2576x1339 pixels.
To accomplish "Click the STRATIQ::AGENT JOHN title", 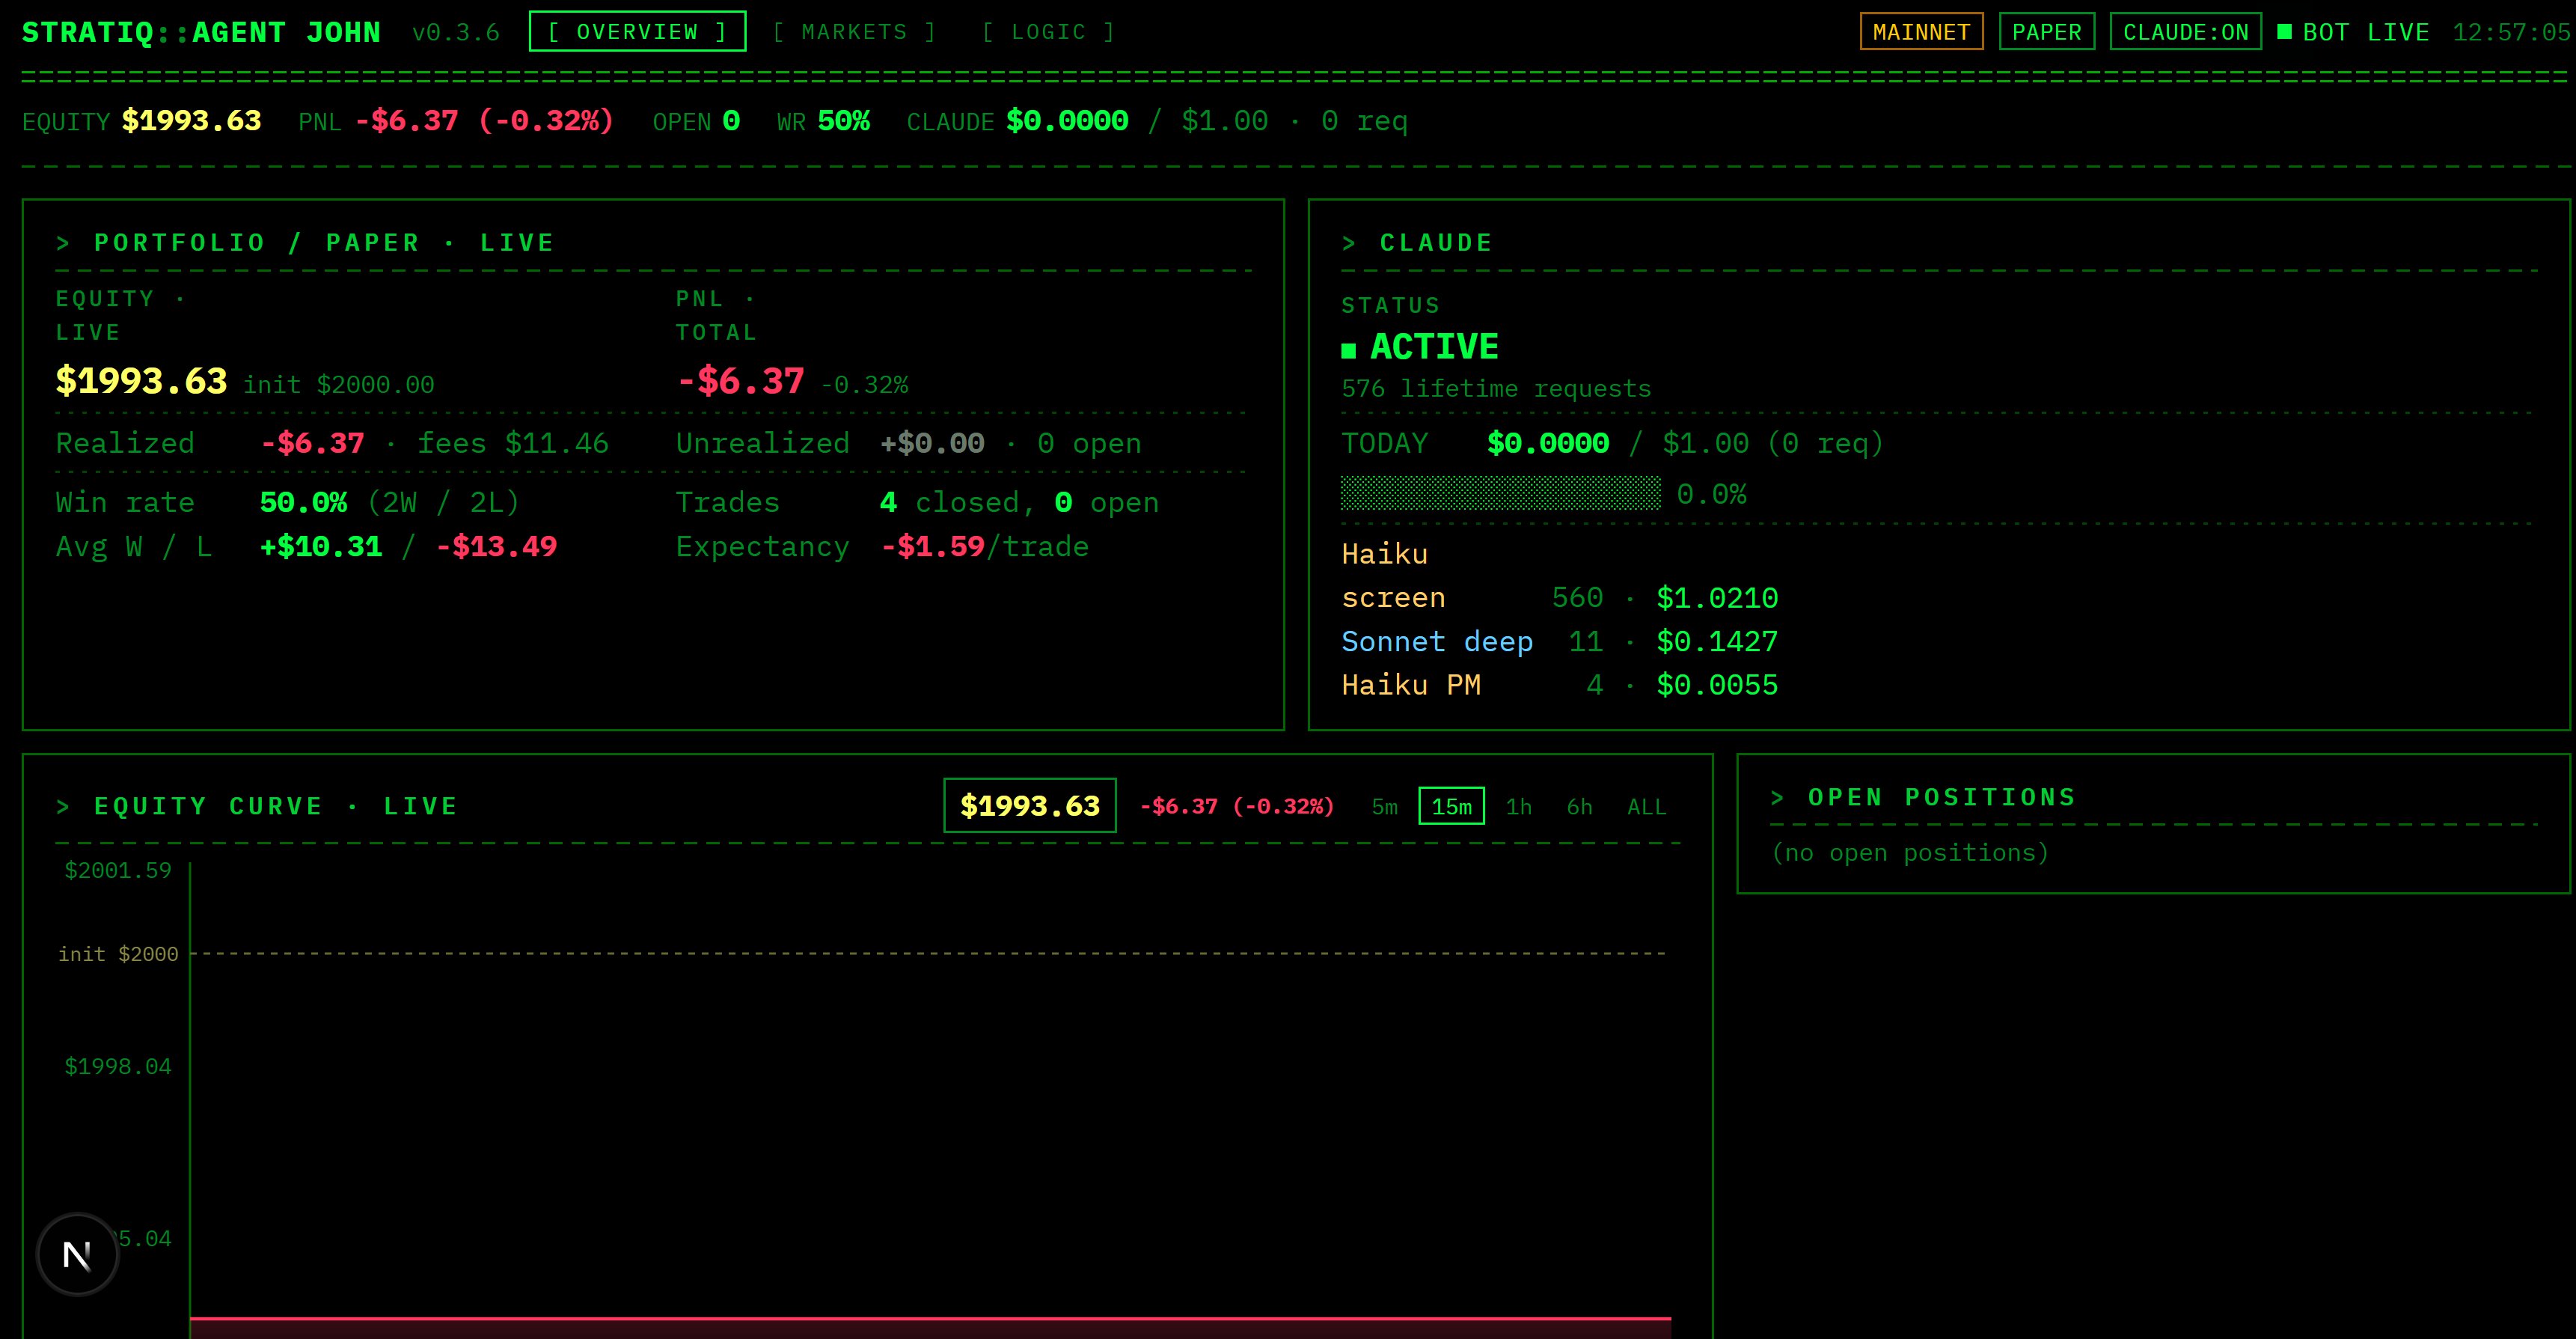I will [x=201, y=32].
